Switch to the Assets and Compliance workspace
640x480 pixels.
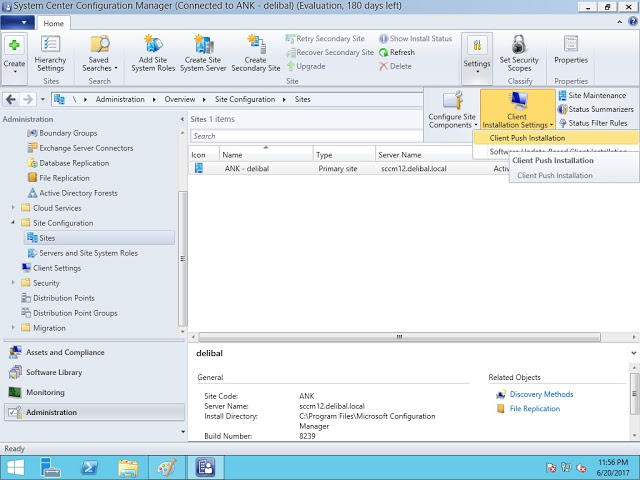64,352
